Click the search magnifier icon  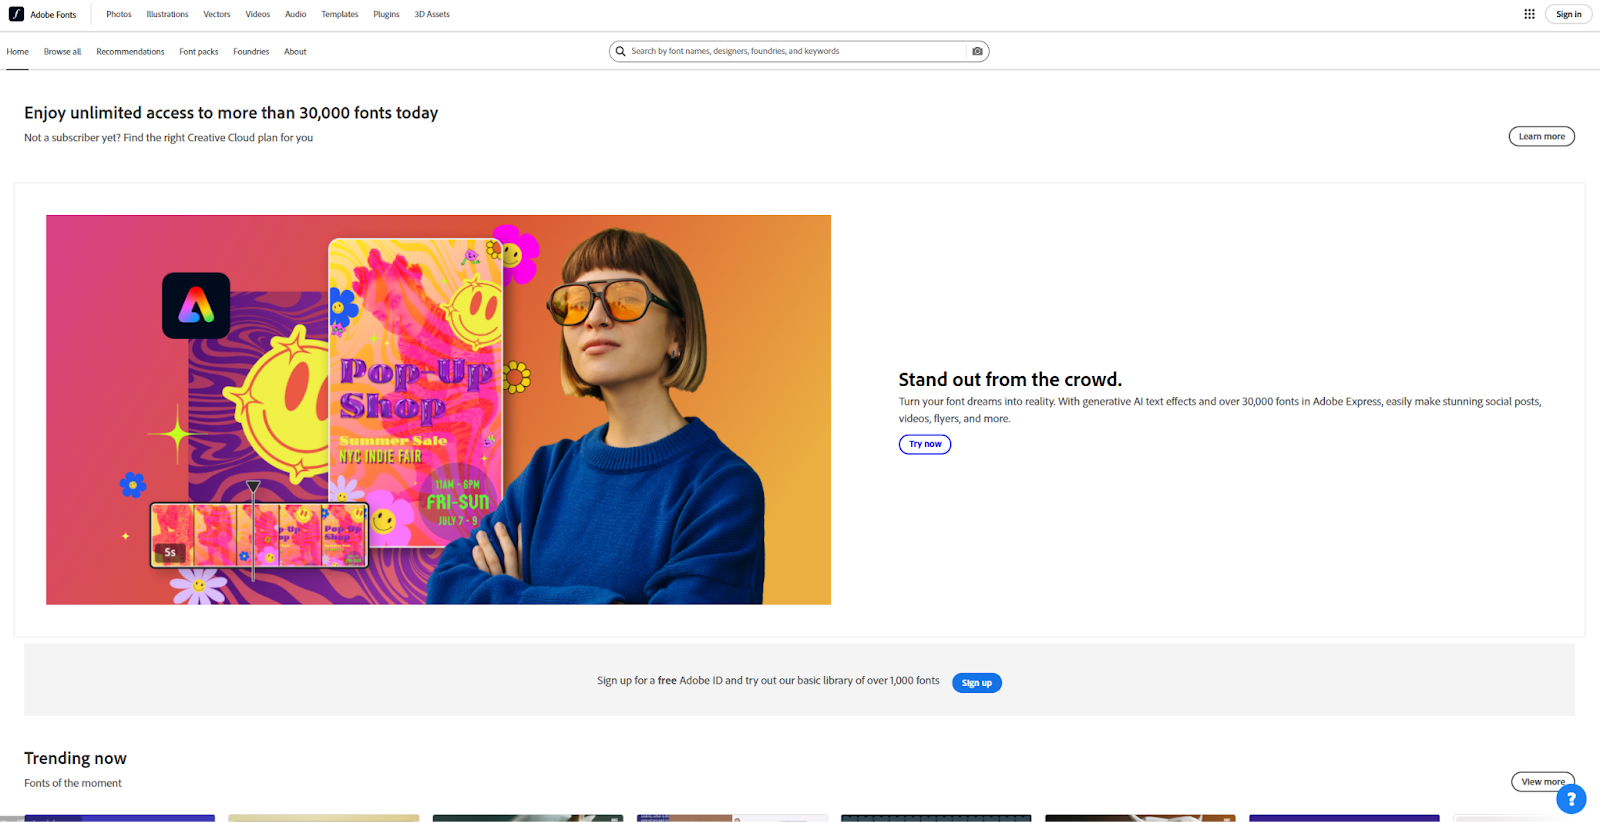[620, 51]
